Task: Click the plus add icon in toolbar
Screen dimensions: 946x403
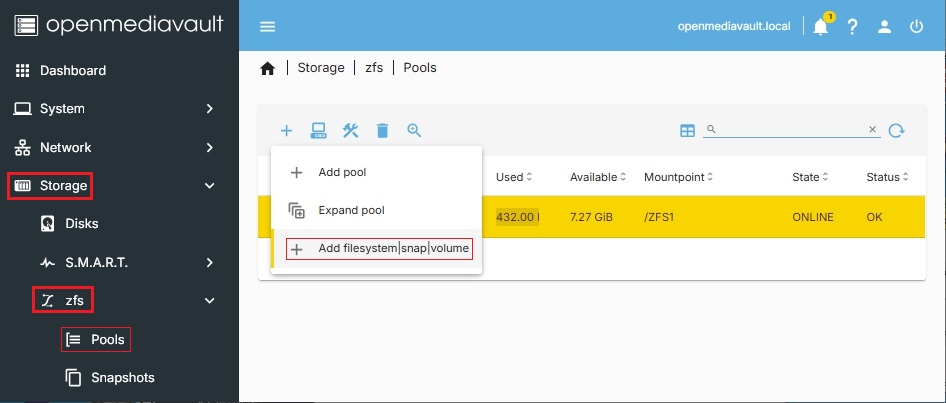Action: 286,130
